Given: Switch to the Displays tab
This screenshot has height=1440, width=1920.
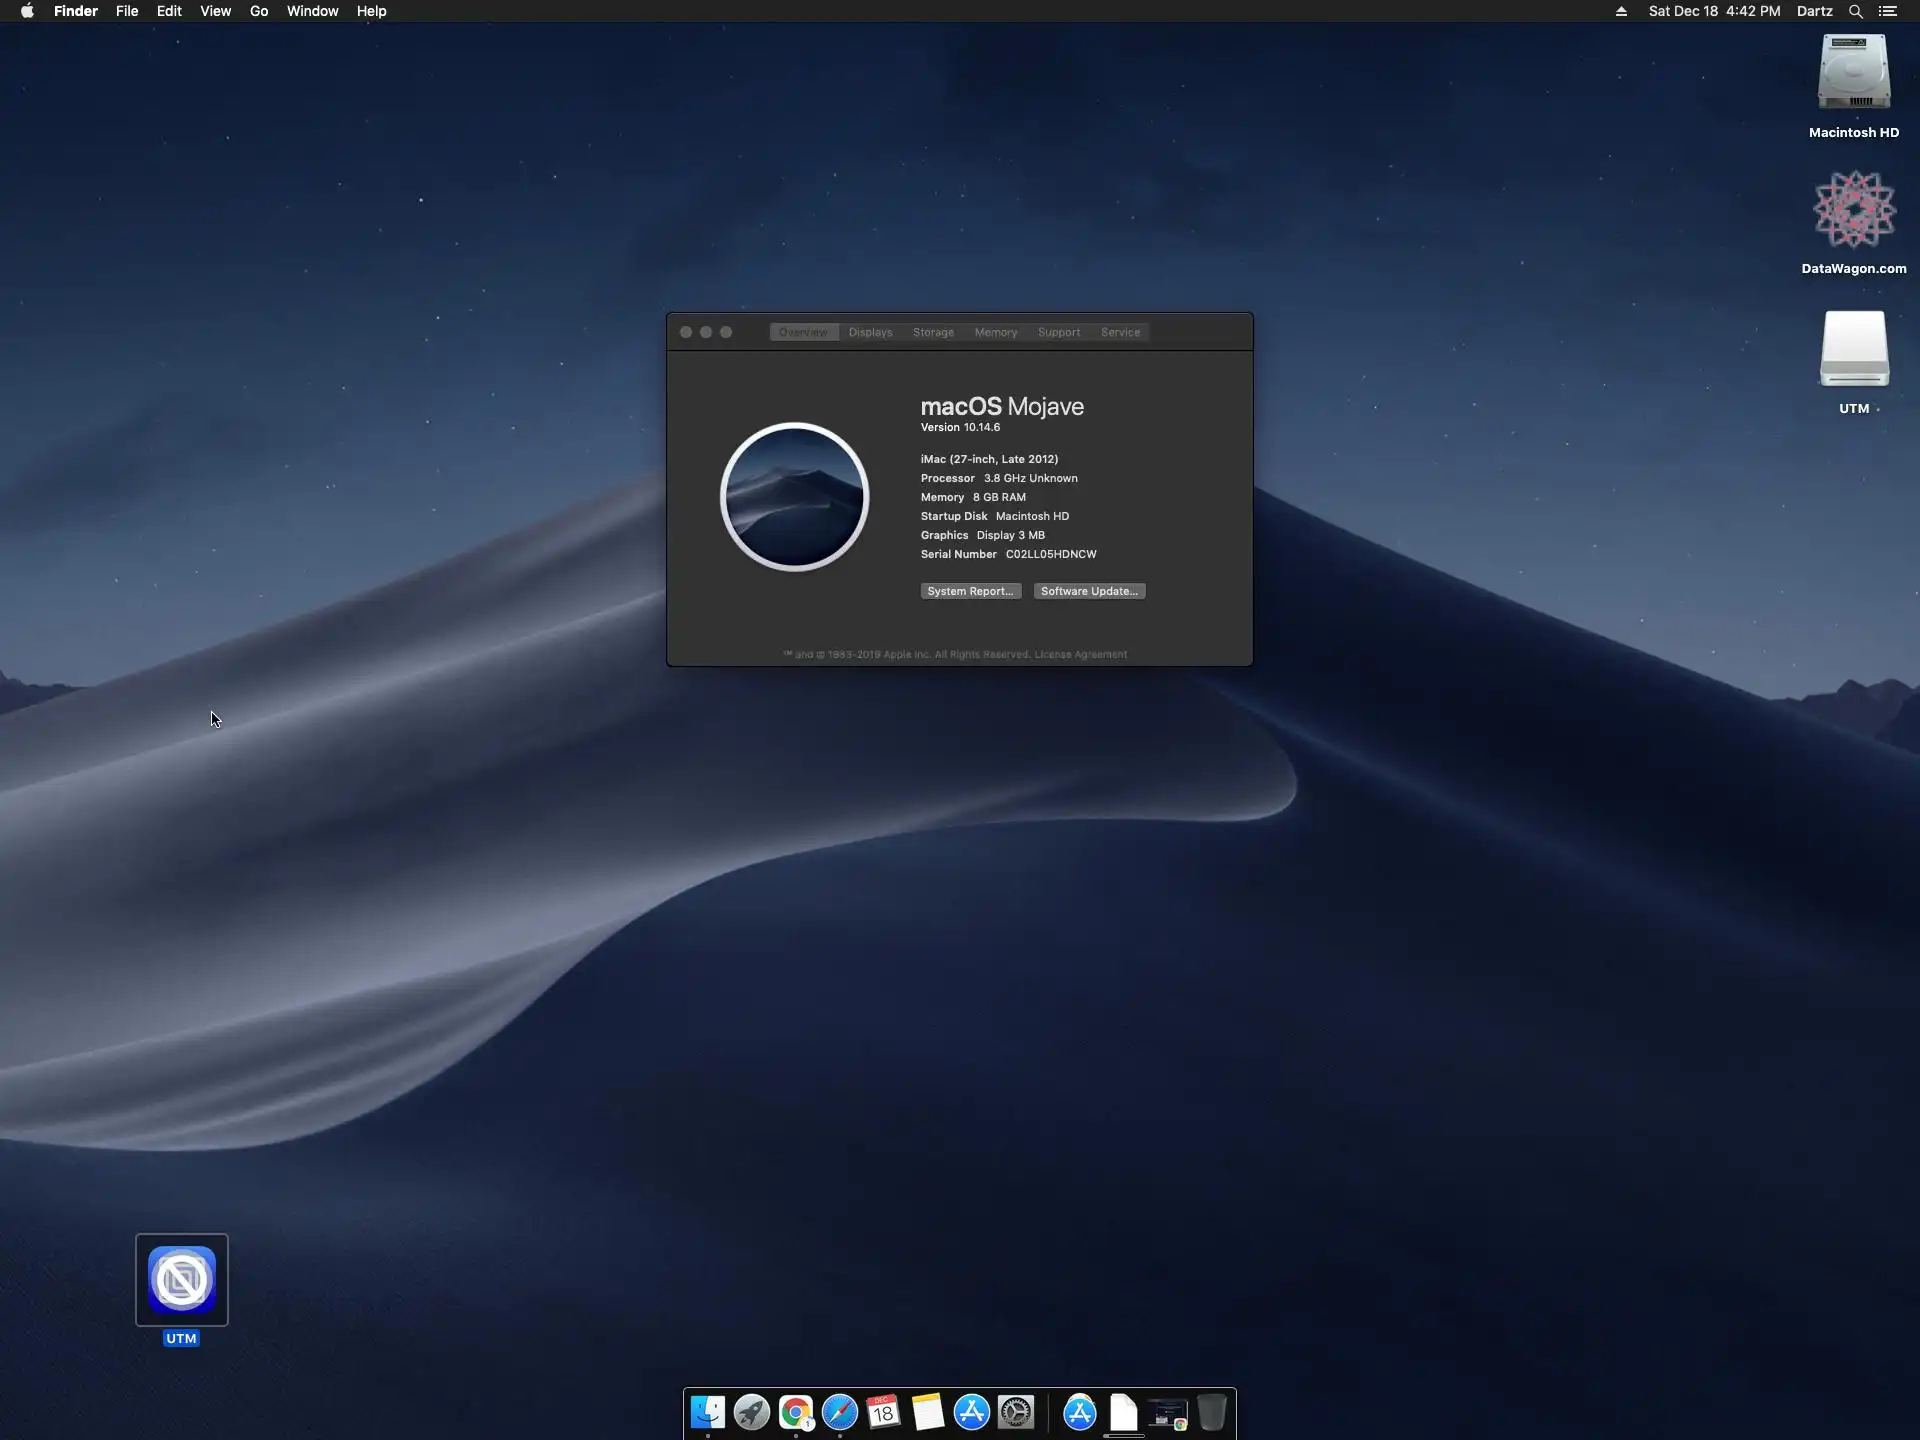Looking at the screenshot, I should [870, 332].
